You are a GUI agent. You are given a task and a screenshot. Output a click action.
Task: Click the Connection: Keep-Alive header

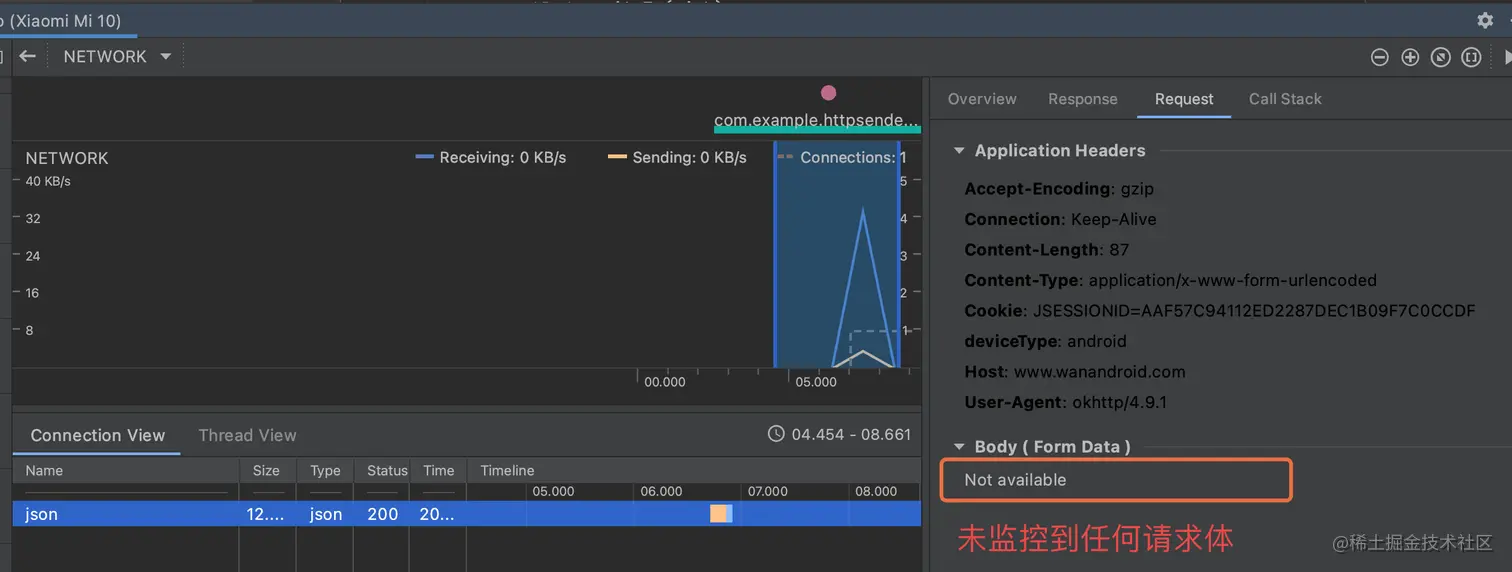1060,219
